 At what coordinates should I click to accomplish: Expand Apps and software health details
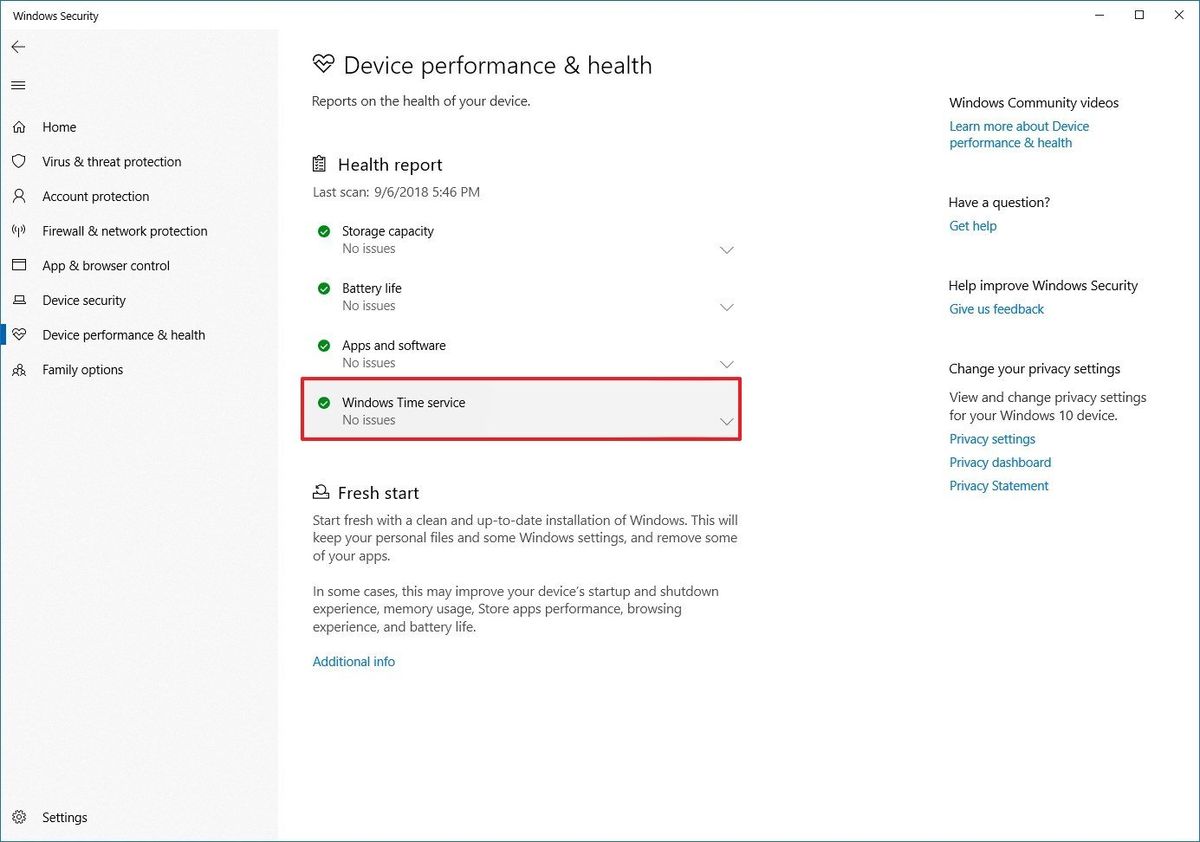pos(727,364)
